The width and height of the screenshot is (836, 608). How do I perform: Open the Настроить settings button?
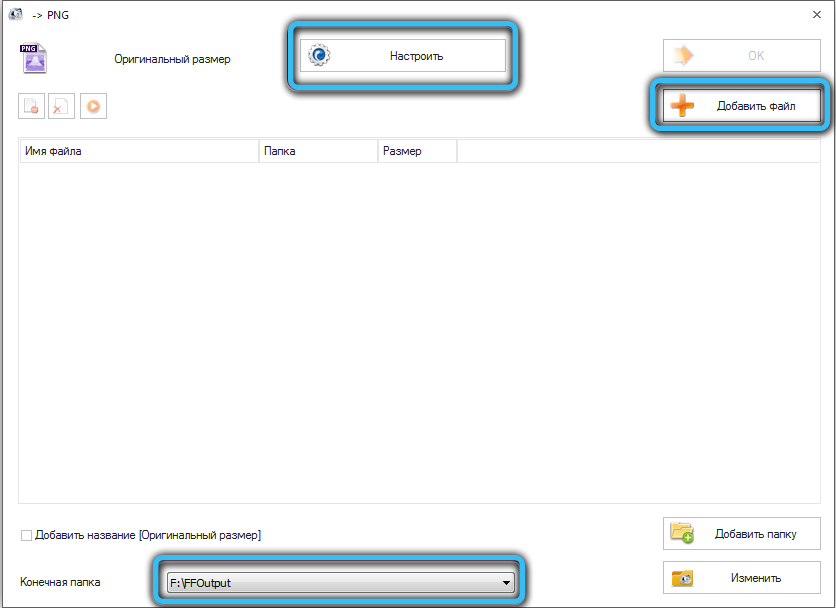click(x=403, y=55)
